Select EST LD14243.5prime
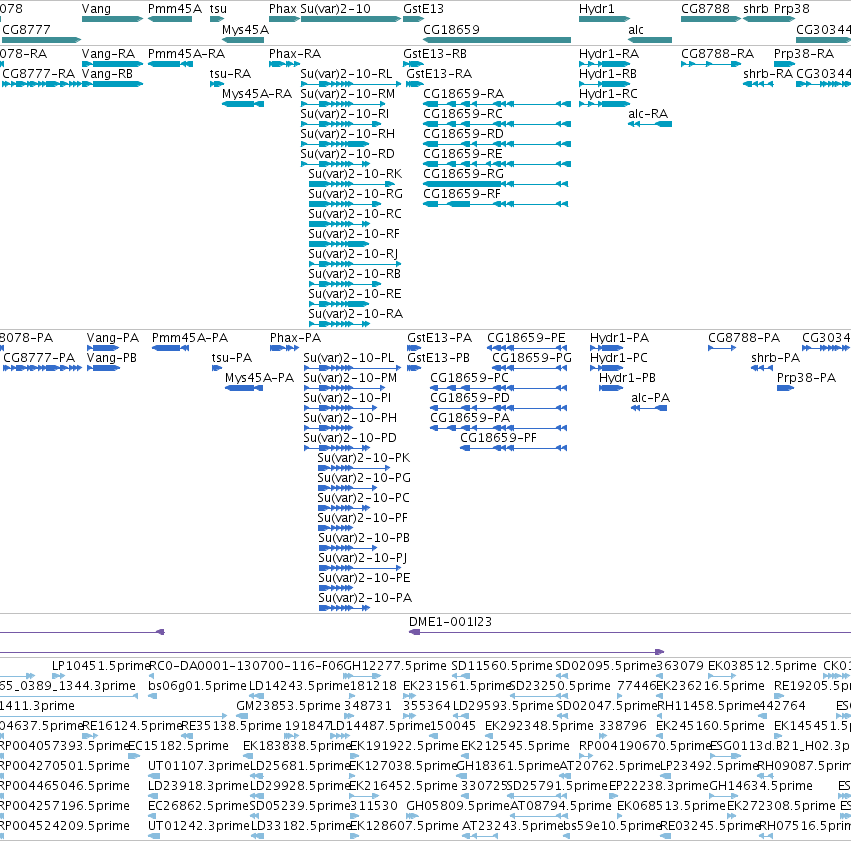Viewport: 851px width, 841px height. 256,696
